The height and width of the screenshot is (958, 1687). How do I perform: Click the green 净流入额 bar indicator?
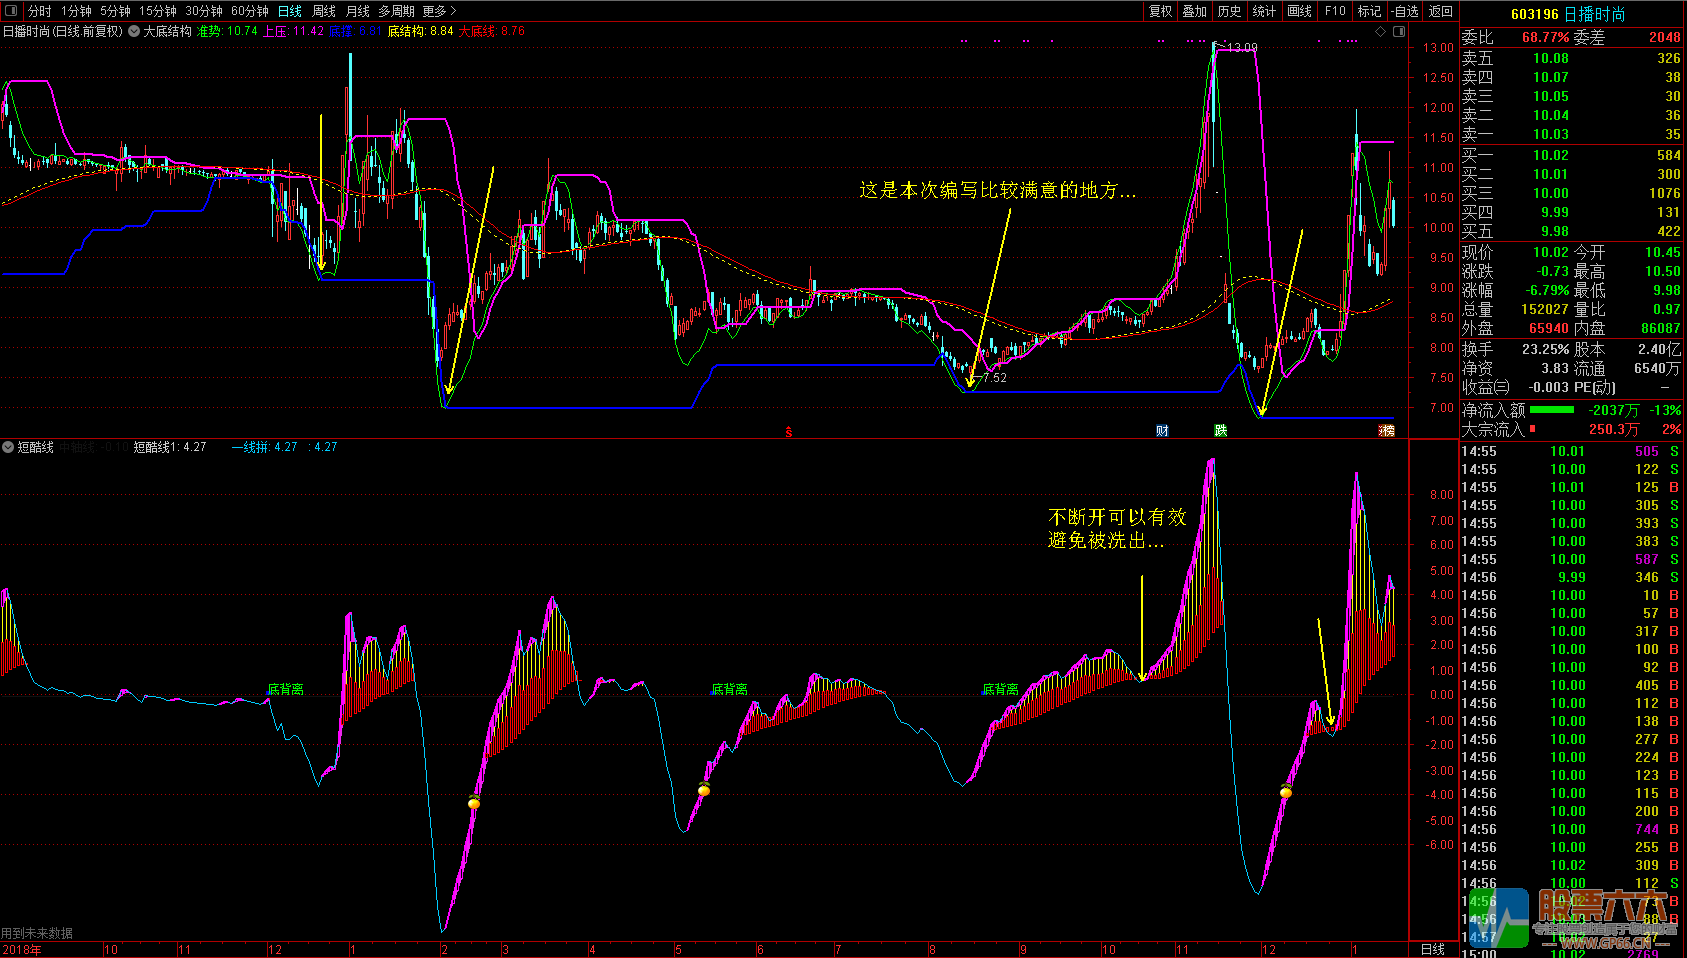1551,410
